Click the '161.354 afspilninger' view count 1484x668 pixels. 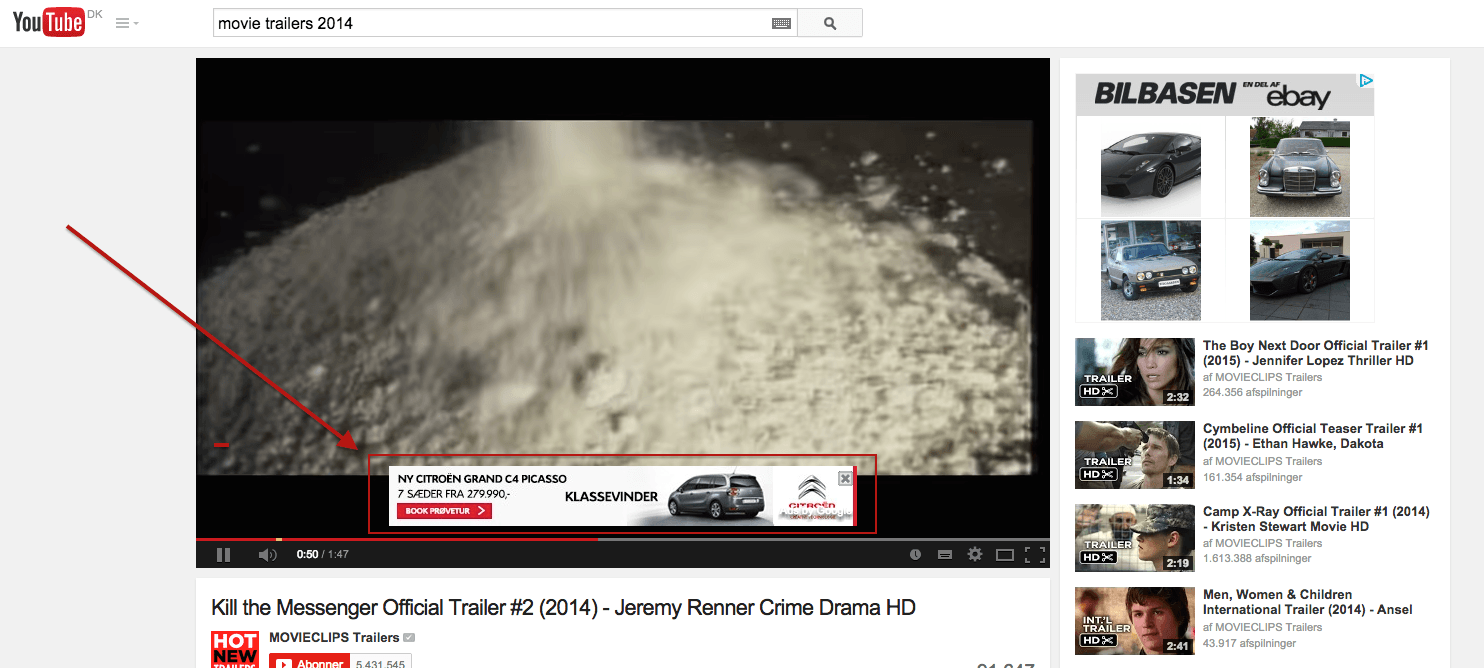1253,476
